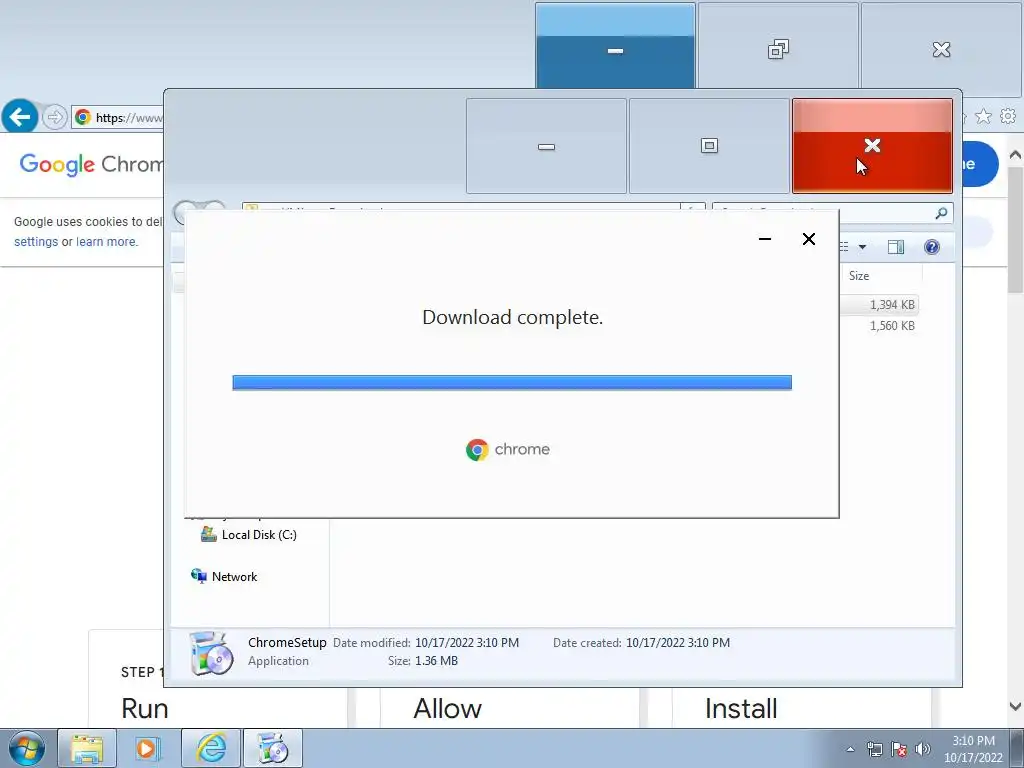Minimize the Internet Explorer window

pyautogui.click(x=615, y=46)
